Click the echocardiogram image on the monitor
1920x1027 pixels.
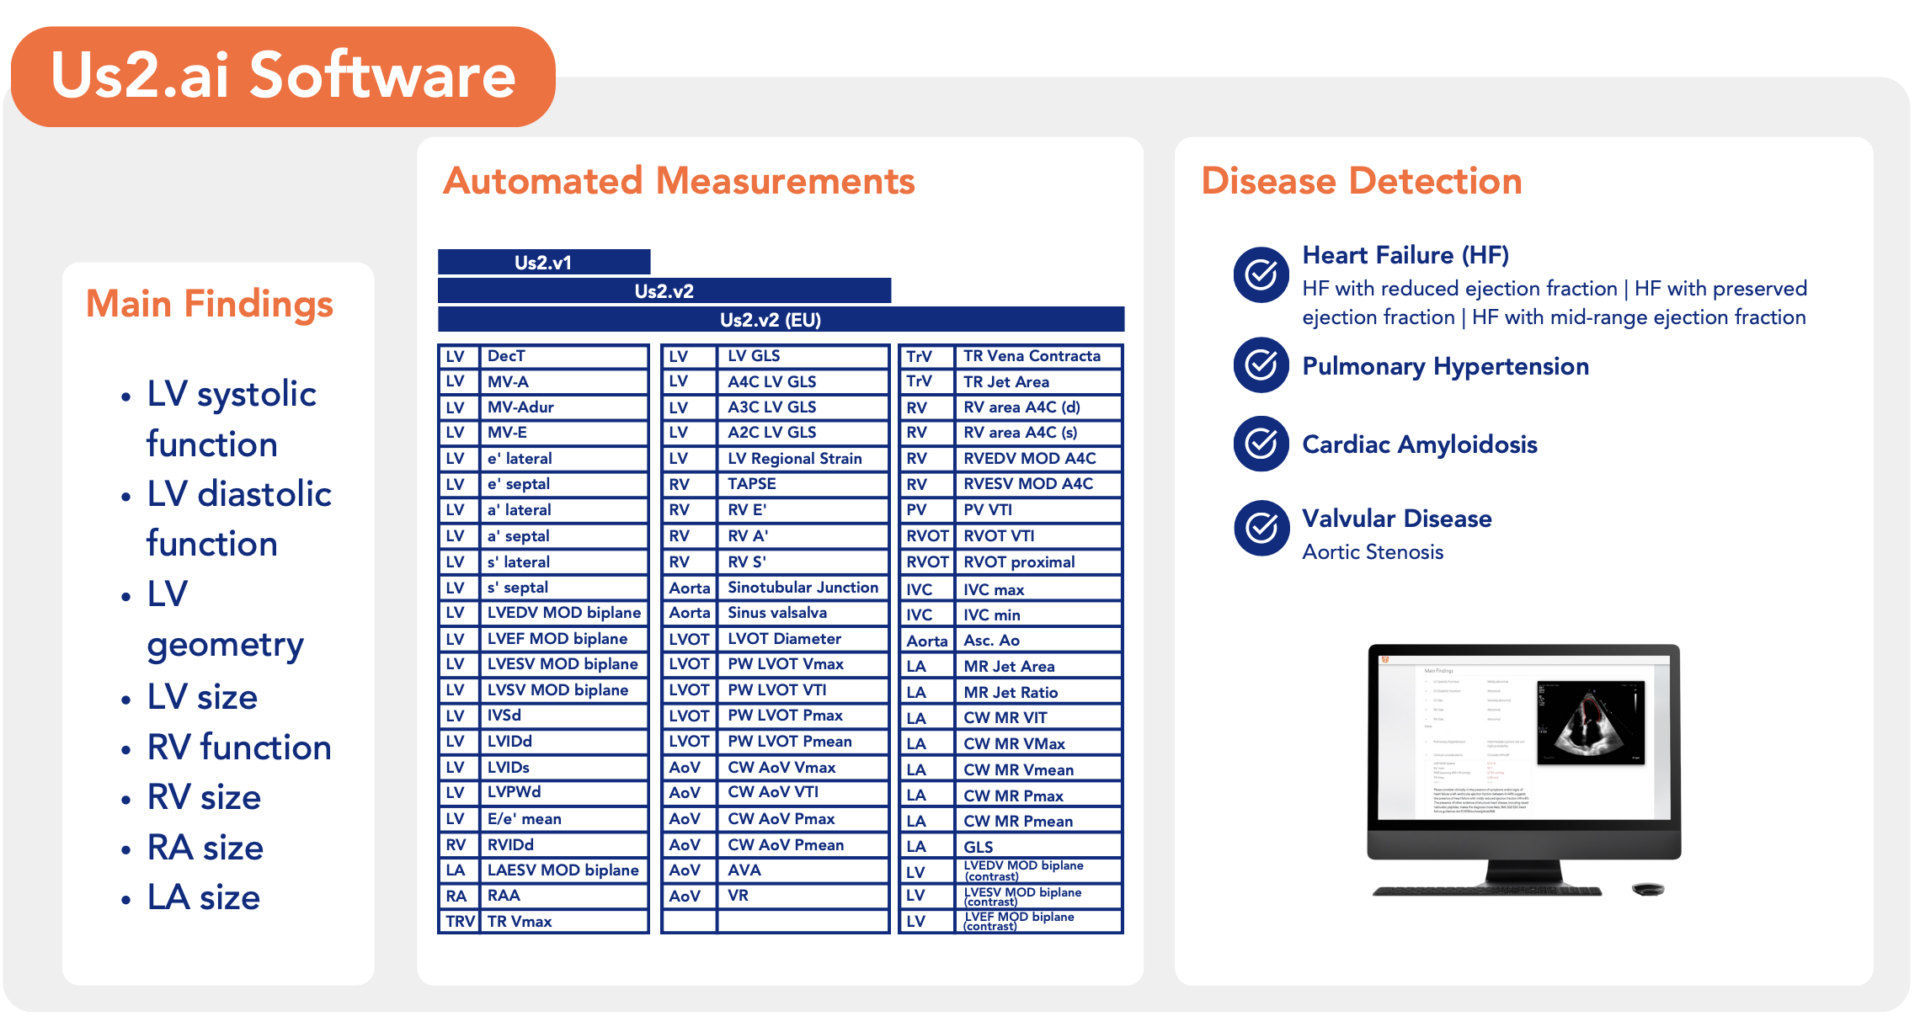click(x=1590, y=722)
